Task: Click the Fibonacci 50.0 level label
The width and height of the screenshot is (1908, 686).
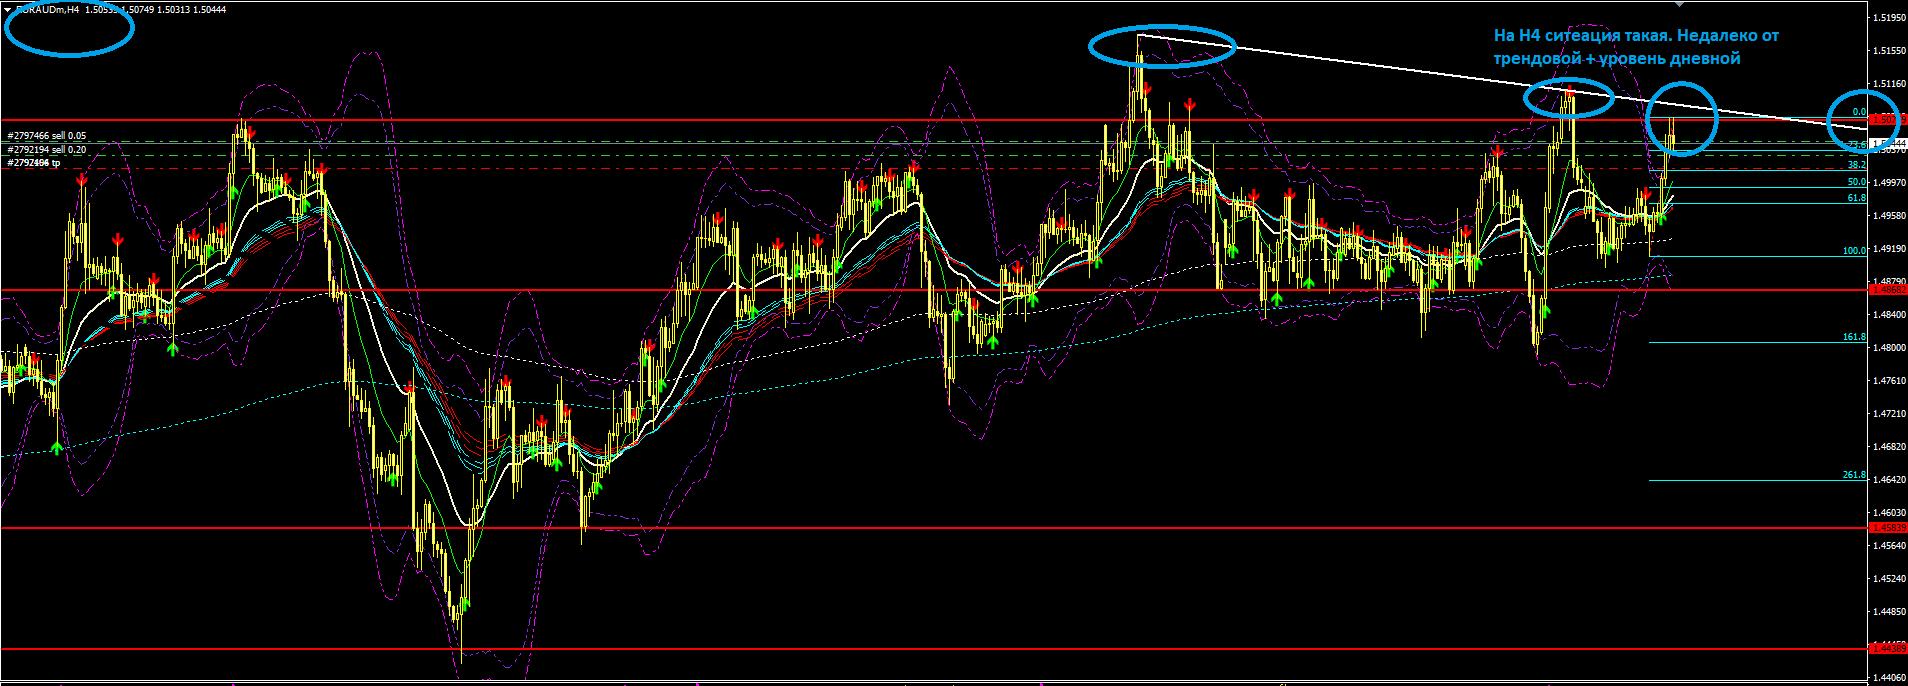Action: [1857, 182]
